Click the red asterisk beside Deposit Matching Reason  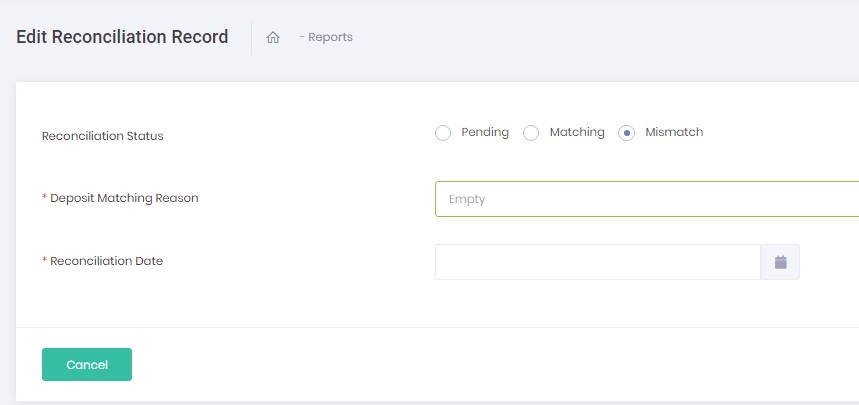coord(44,198)
